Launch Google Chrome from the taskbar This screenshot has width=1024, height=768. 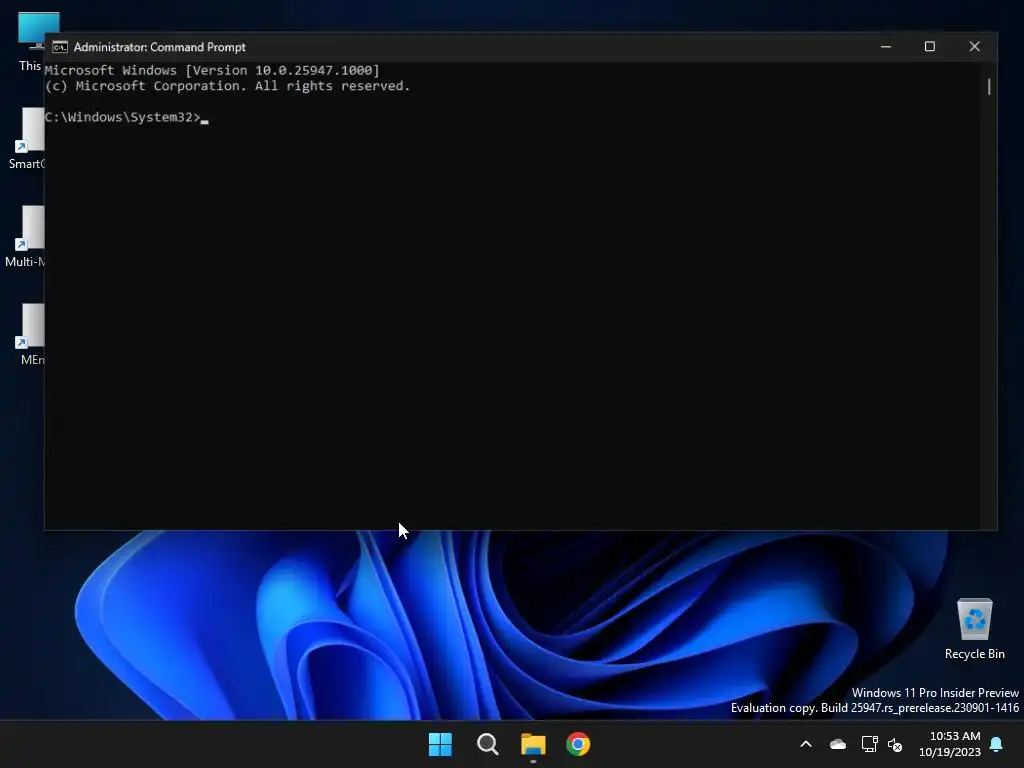tap(578, 744)
